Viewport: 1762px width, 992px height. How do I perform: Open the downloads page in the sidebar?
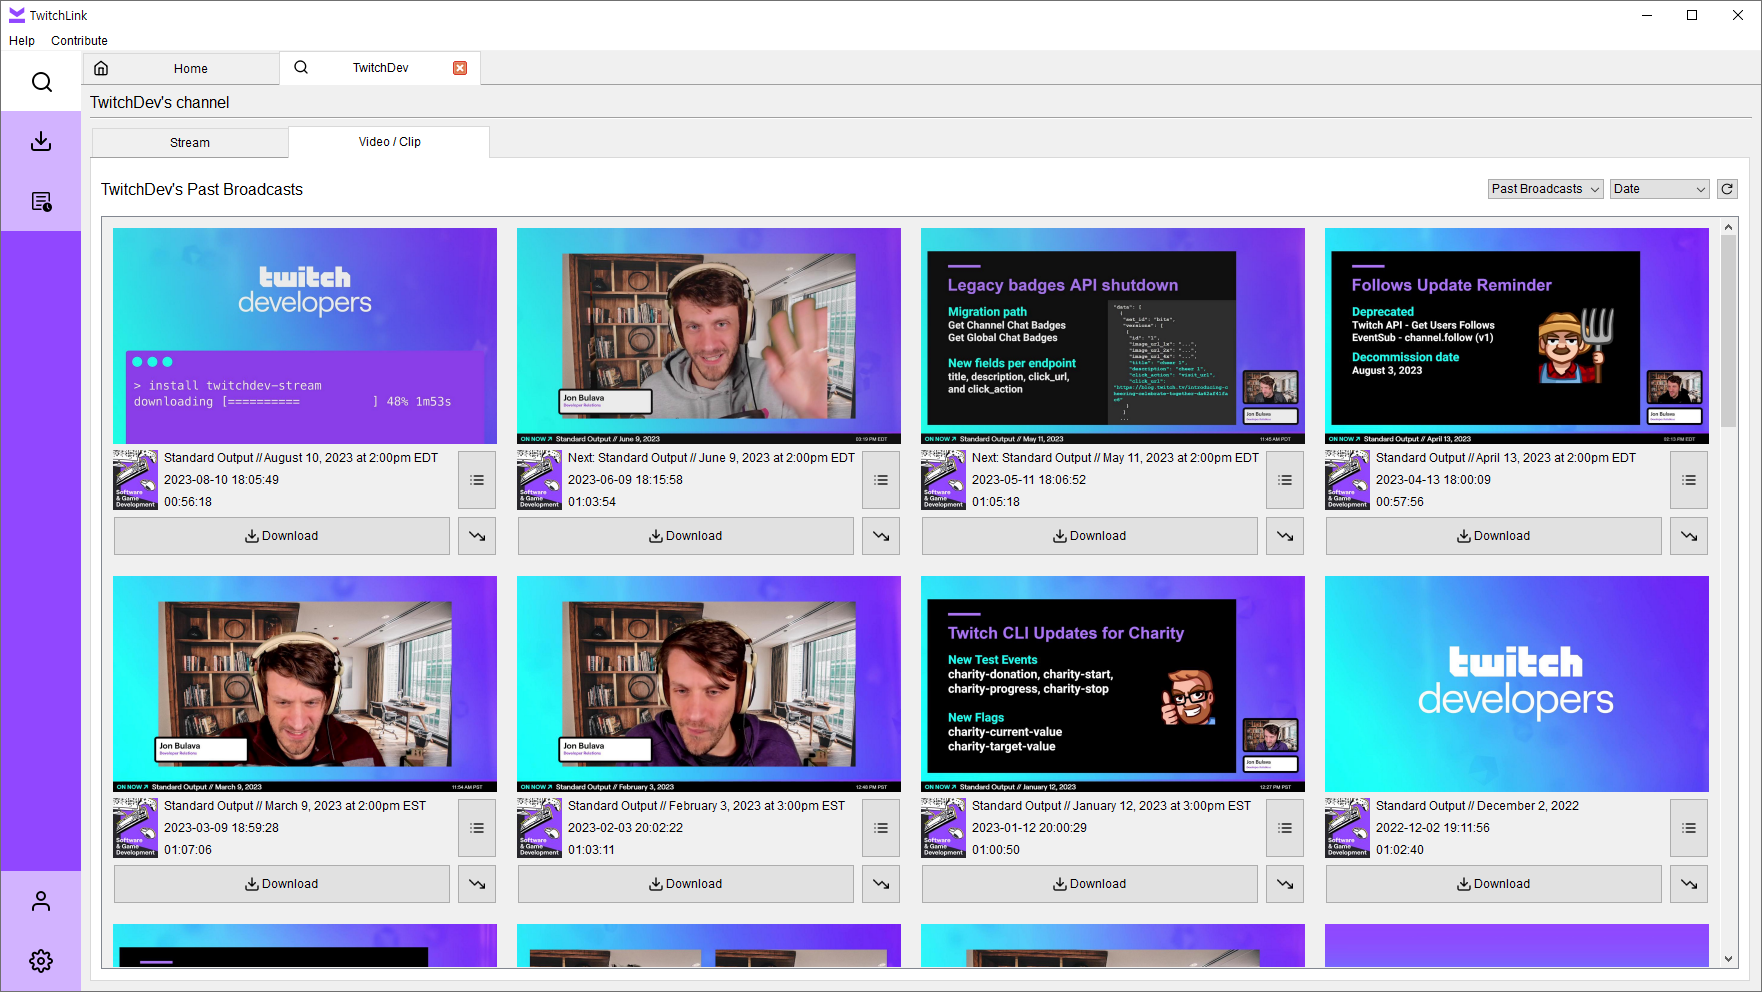[x=41, y=142]
